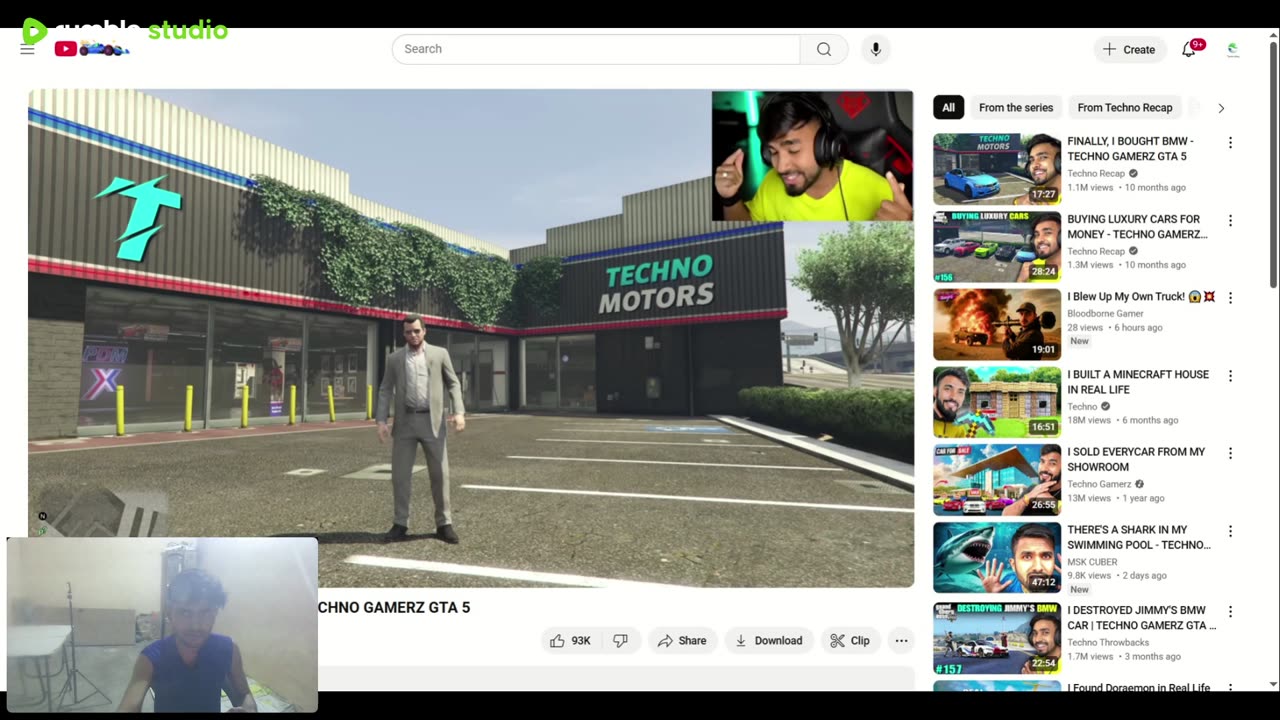Open title I SOLD EVERYCAR FROM MY SHOWROOM
The image size is (1280, 720).
(1136, 459)
